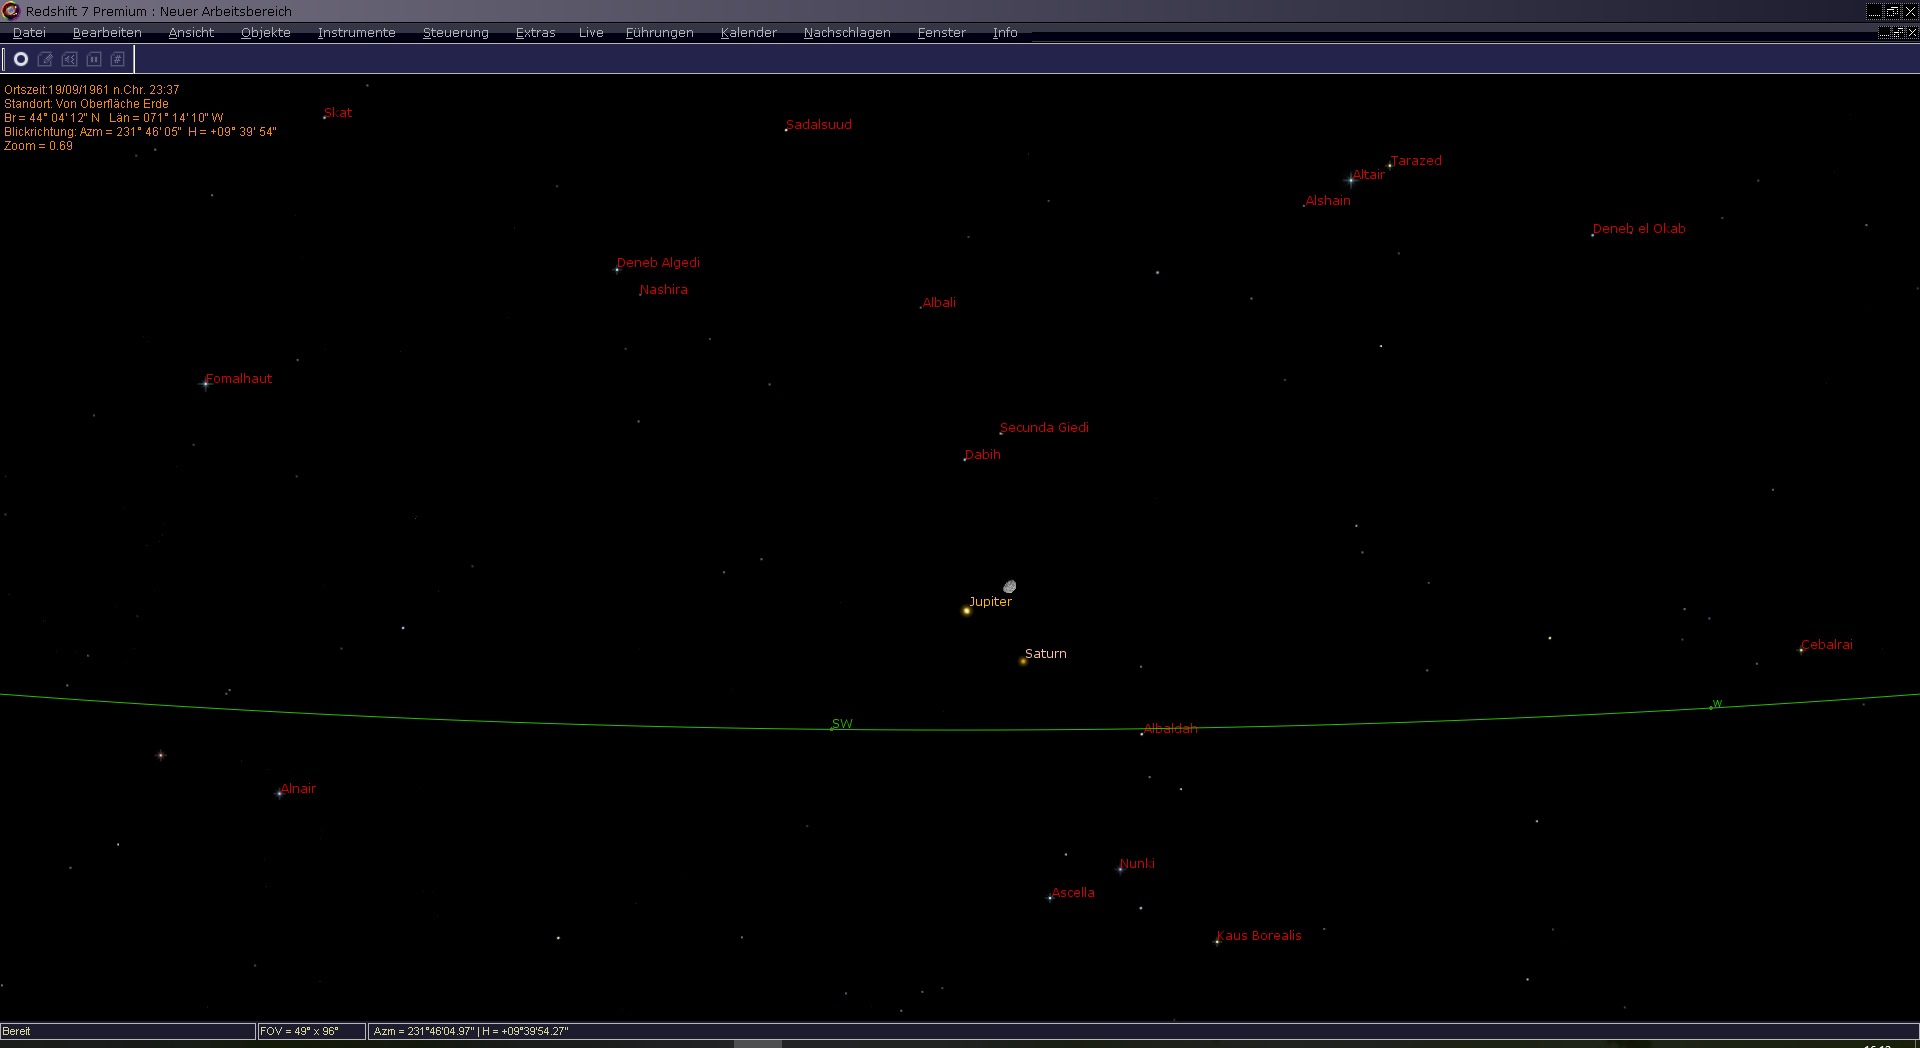Click the Redshift app logo in title bar
This screenshot has width=1920, height=1048.
click(x=11, y=11)
